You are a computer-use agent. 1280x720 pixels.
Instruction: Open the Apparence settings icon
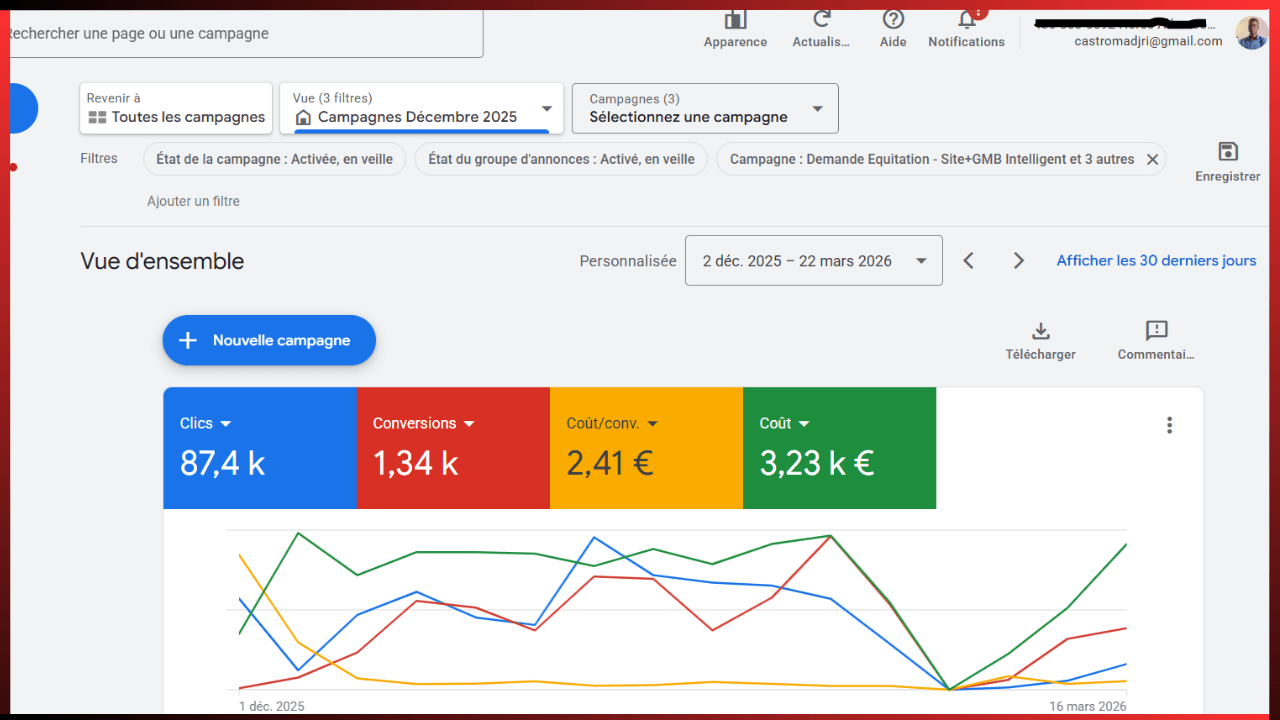point(735,21)
